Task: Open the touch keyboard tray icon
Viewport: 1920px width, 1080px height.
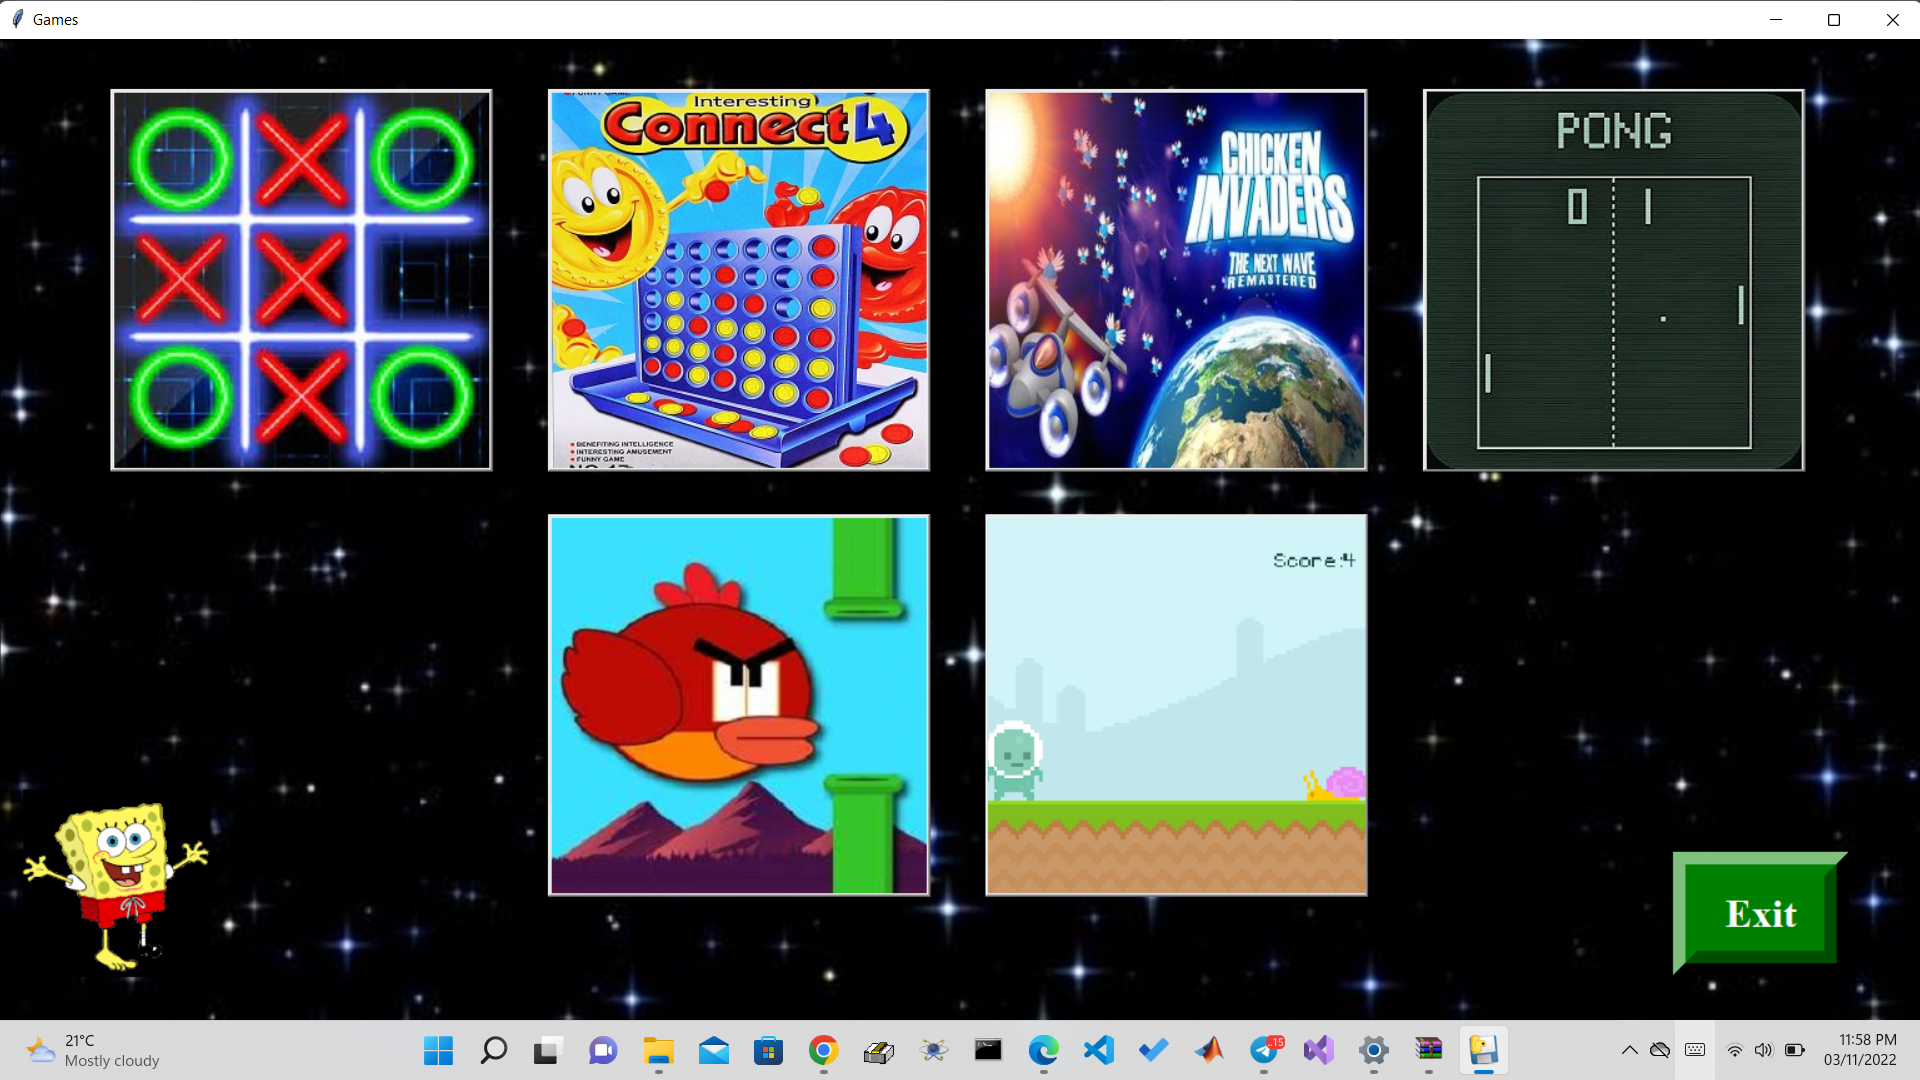Action: 1695,1050
